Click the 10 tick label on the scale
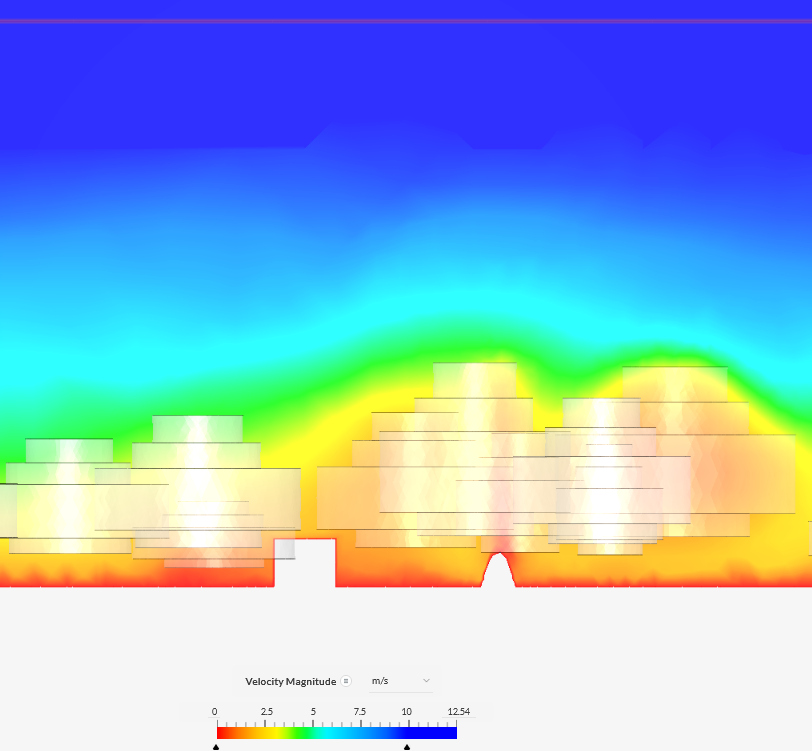Screen dimensions: 812x751 407,711
